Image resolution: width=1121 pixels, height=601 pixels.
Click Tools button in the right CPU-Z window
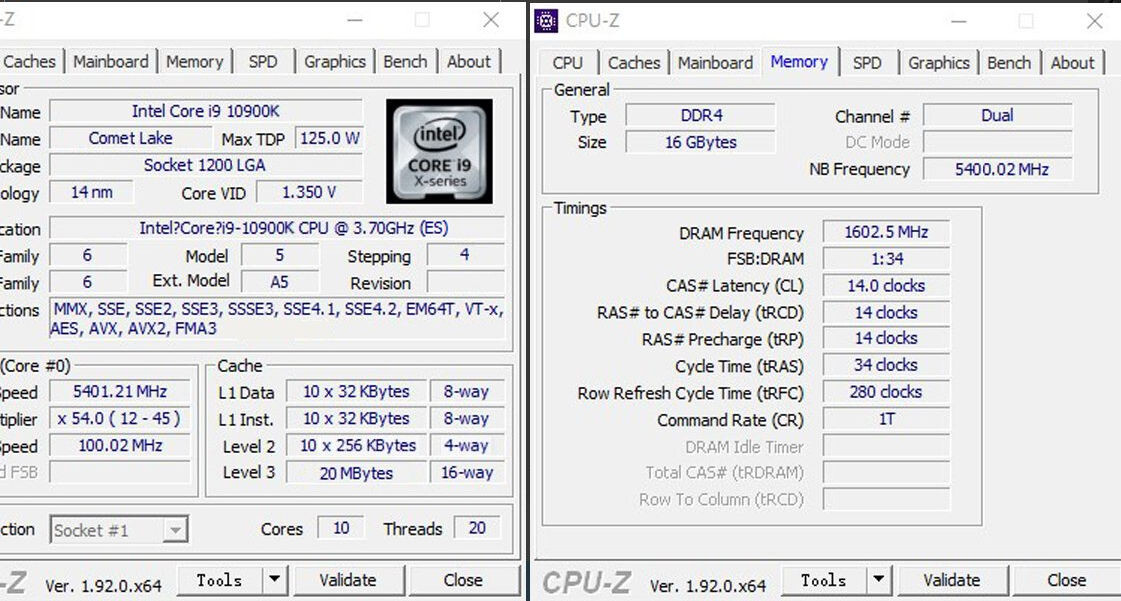click(824, 580)
